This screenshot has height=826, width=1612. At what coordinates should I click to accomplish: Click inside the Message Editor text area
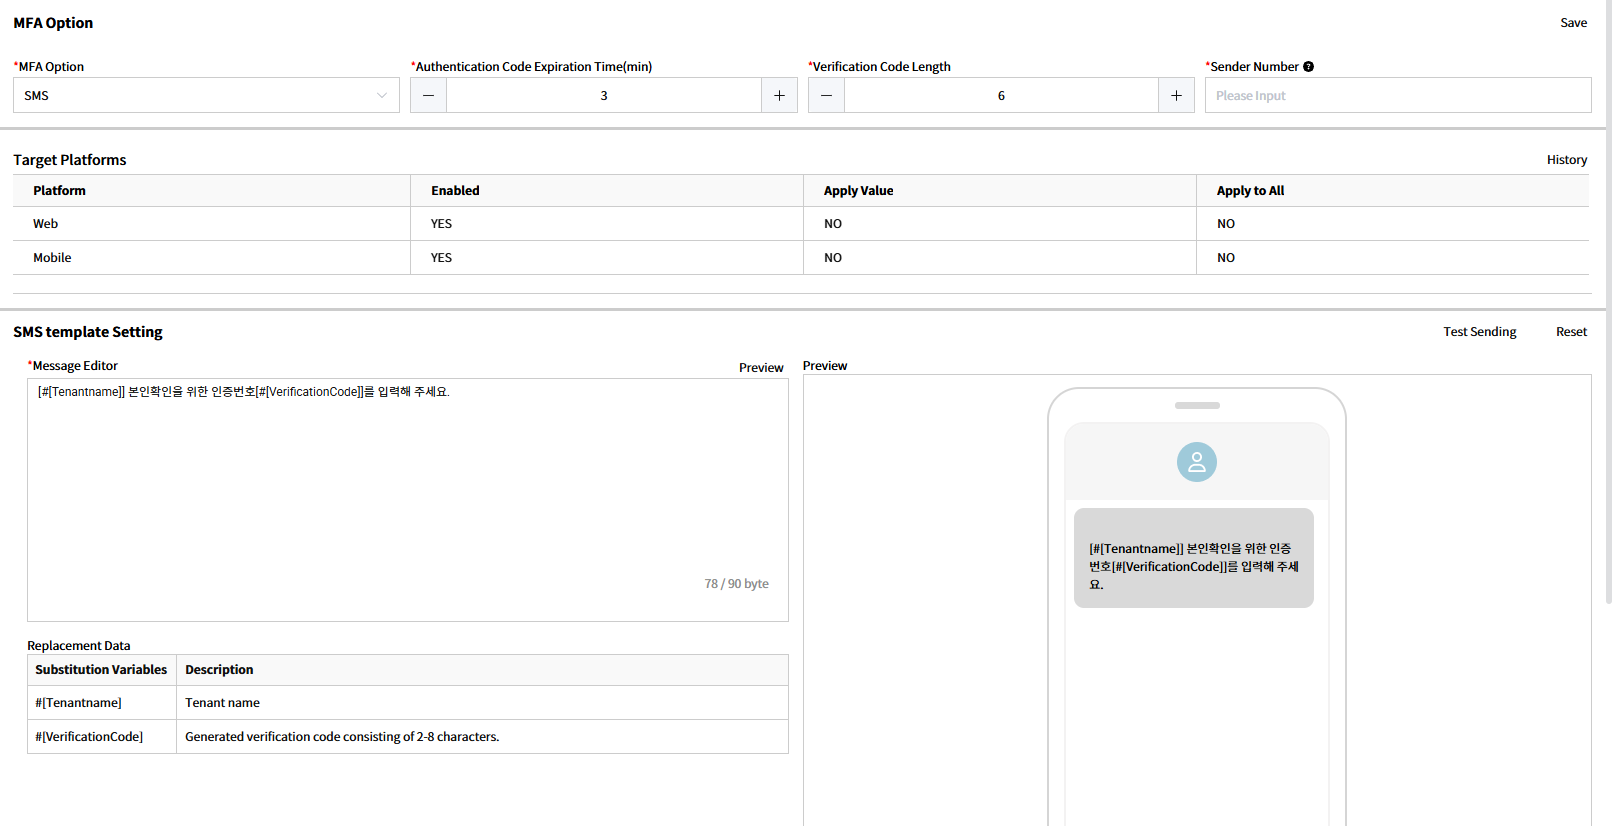pyautogui.click(x=407, y=480)
